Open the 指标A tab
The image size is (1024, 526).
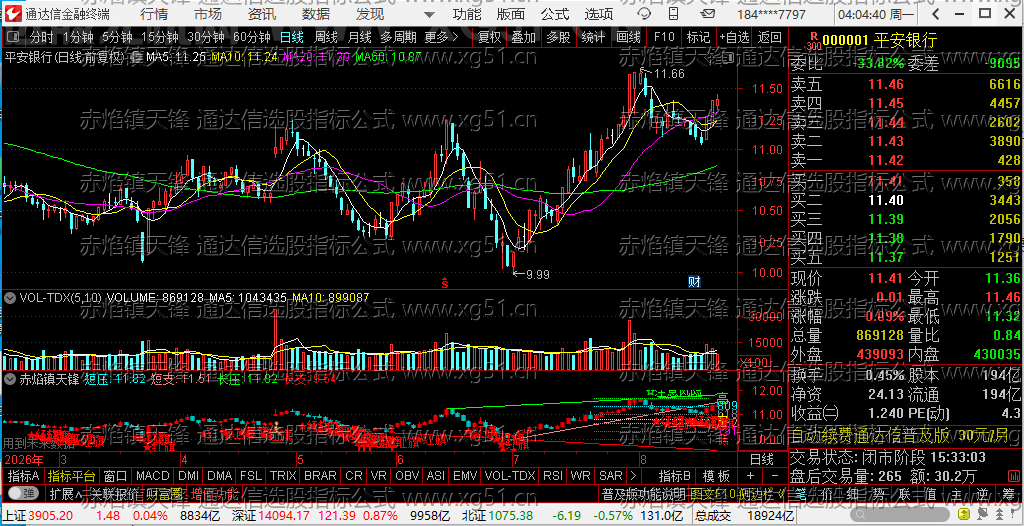[x=24, y=476]
